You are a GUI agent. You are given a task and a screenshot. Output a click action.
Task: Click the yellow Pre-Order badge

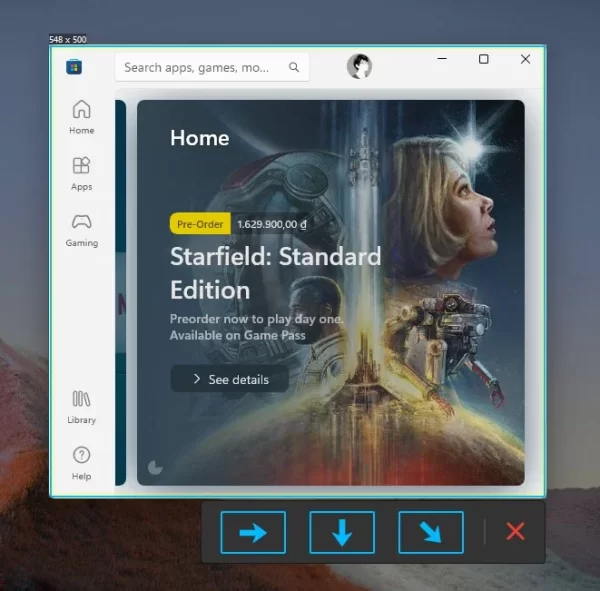point(200,224)
